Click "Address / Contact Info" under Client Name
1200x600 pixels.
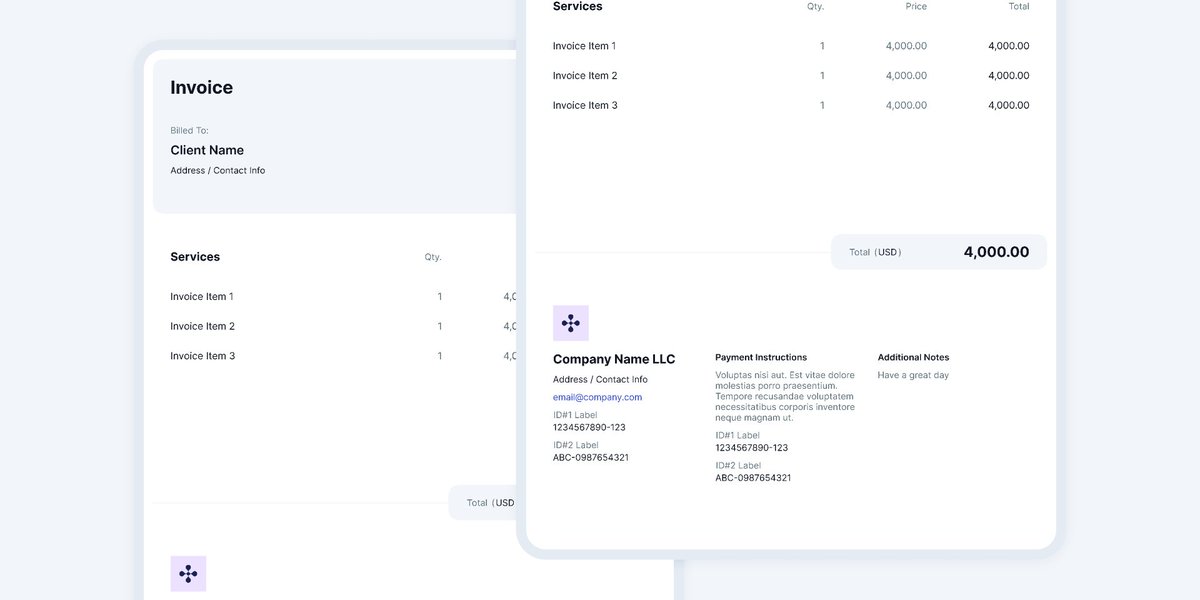coord(217,171)
